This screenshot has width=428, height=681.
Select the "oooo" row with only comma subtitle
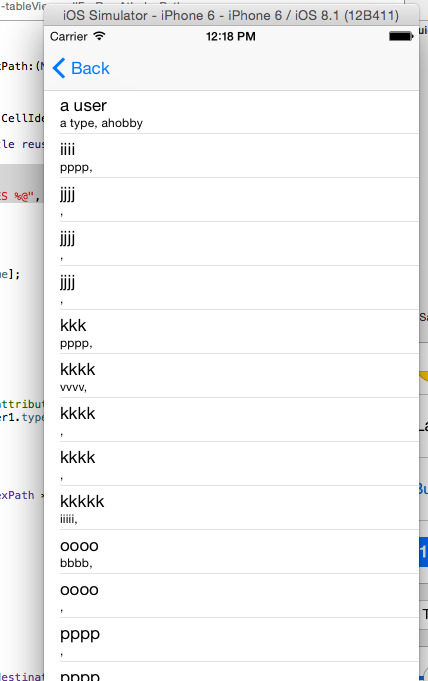231,596
